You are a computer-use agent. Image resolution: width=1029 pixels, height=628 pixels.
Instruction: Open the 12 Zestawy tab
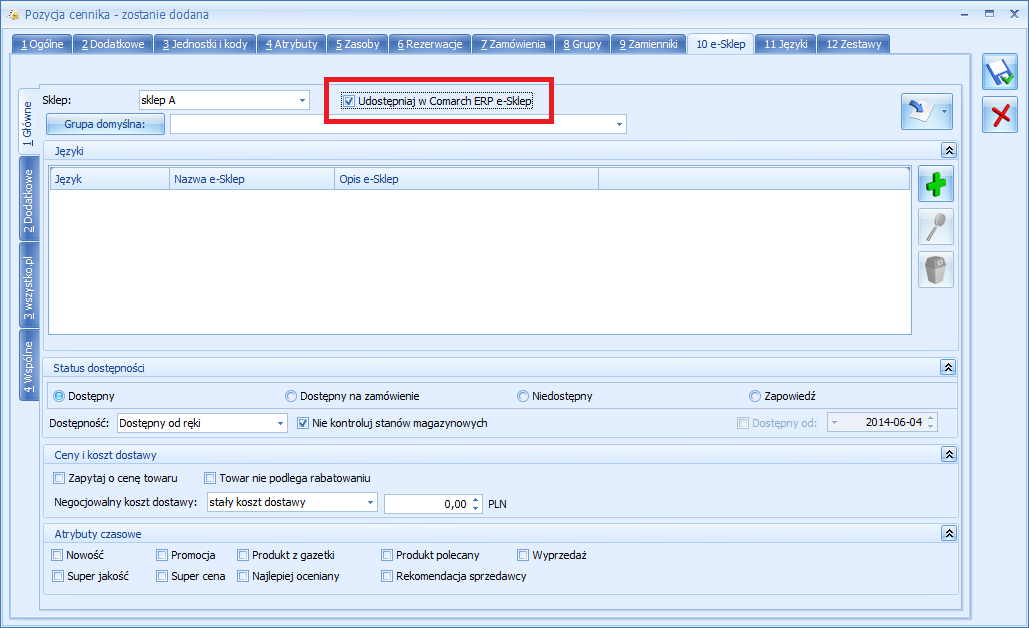[x=854, y=44]
